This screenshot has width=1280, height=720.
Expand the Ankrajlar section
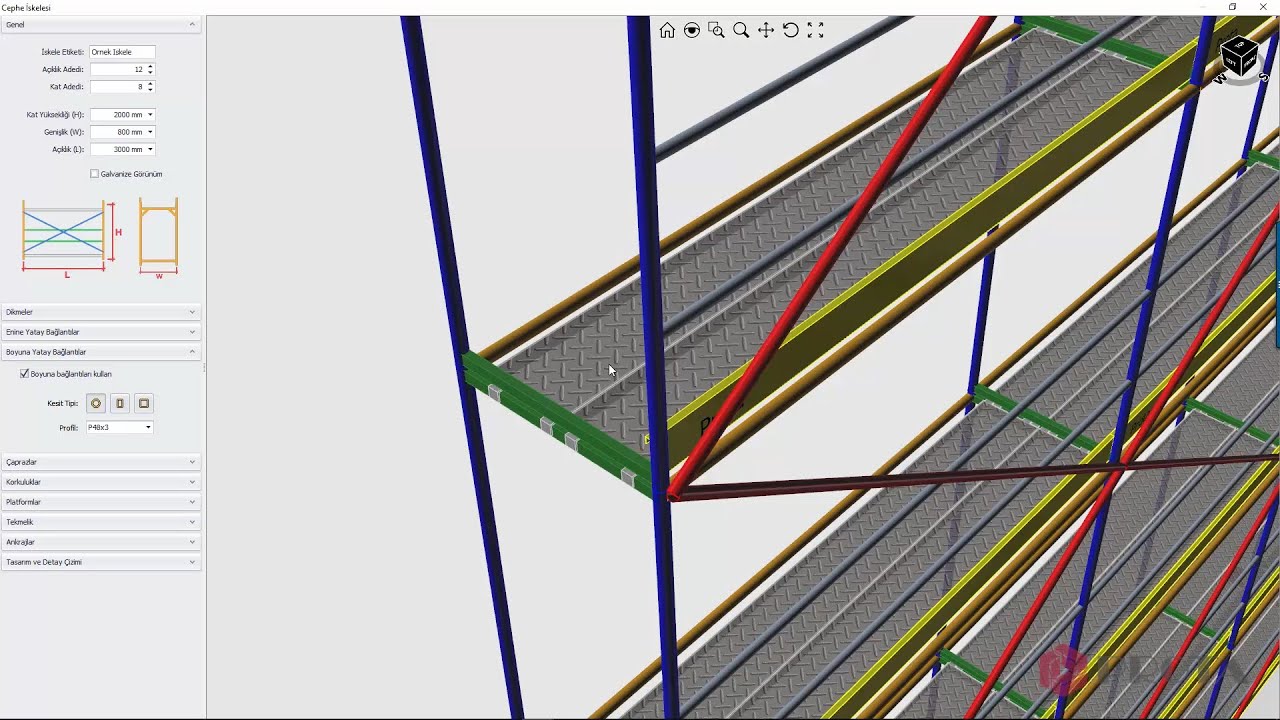(101, 542)
